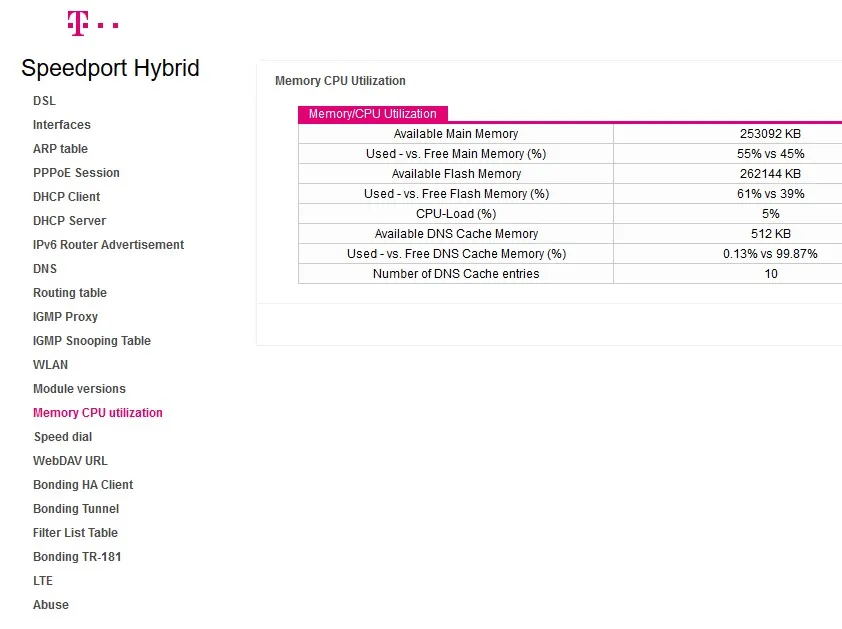Click the Memory CPU Utilization page heading

point(340,81)
